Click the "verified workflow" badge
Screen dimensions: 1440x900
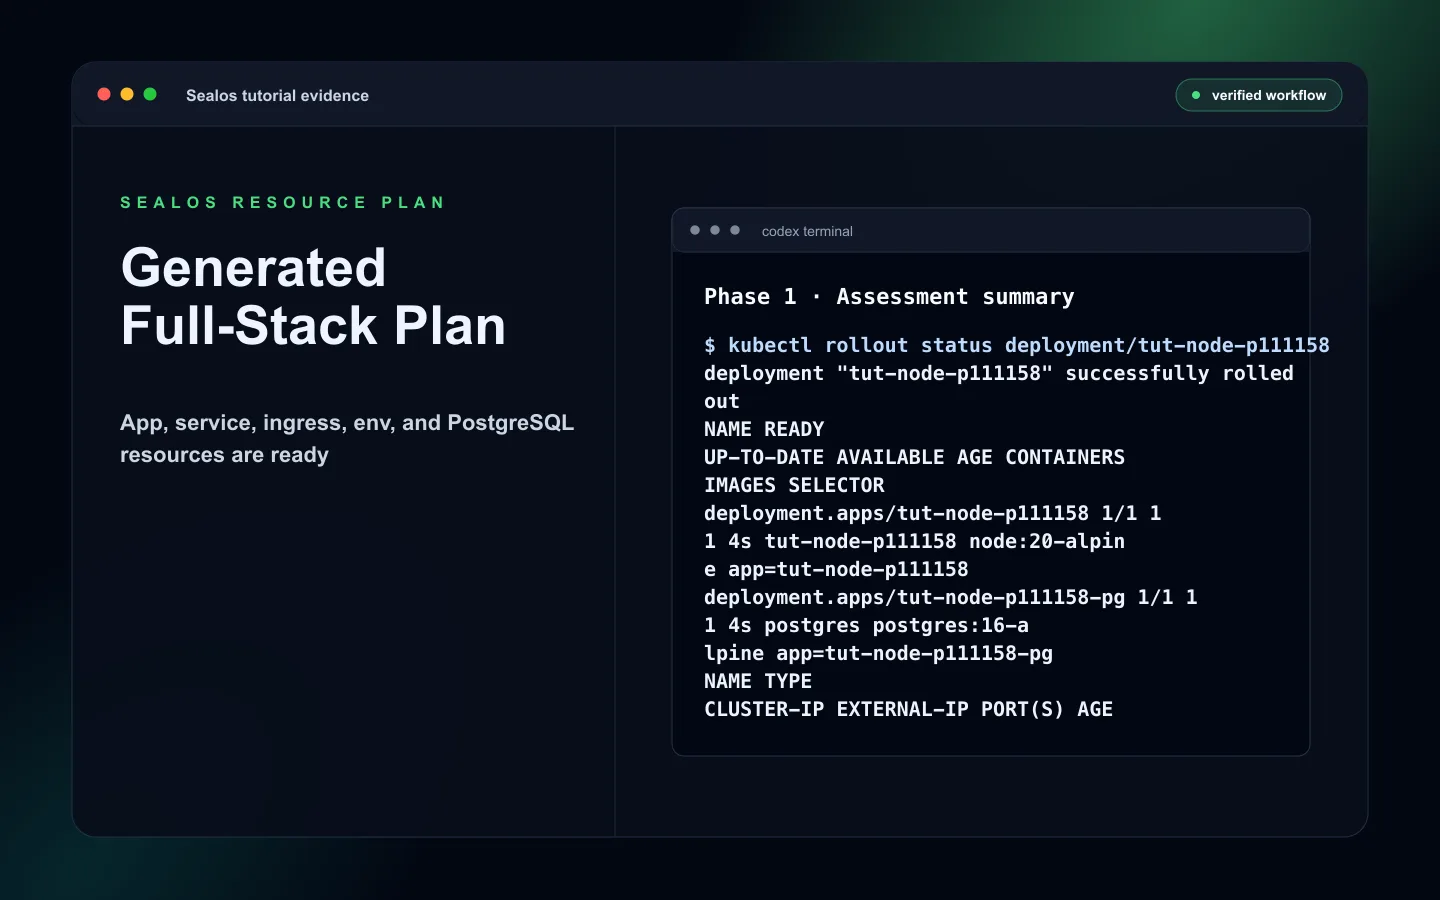tap(1258, 95)
